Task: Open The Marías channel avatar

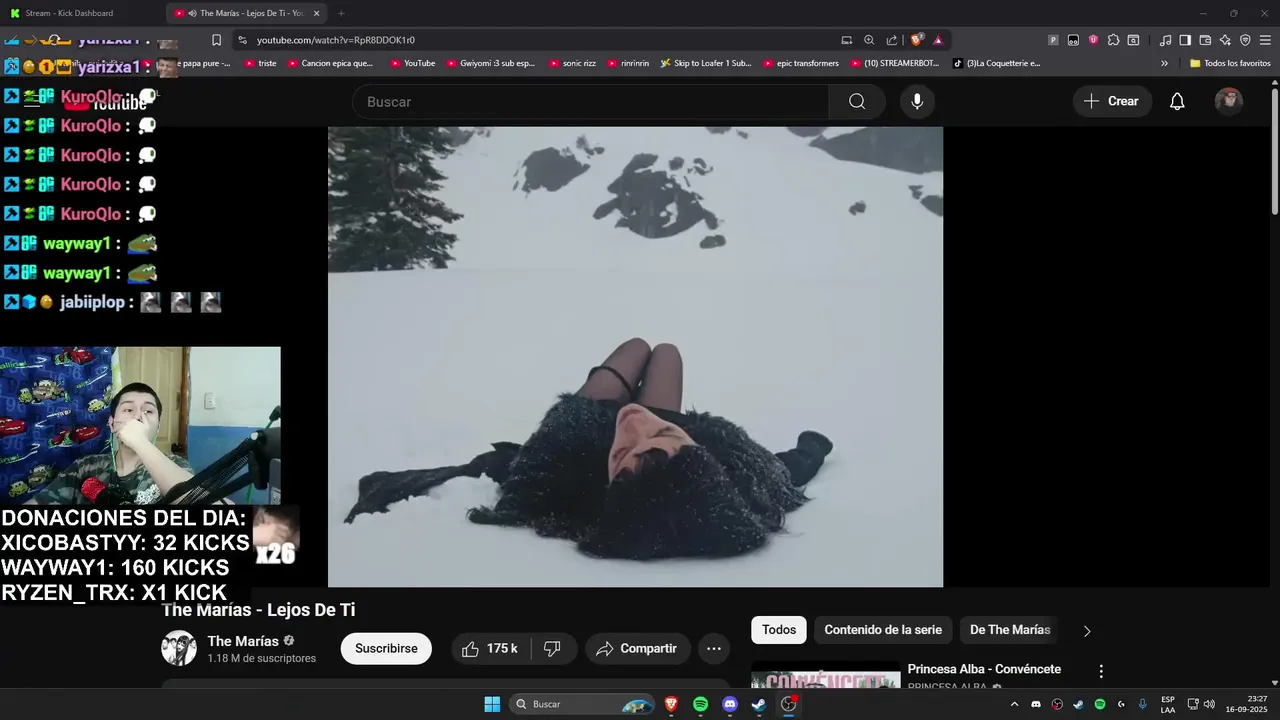Action: pyautogui.click(x=179, y=648)
